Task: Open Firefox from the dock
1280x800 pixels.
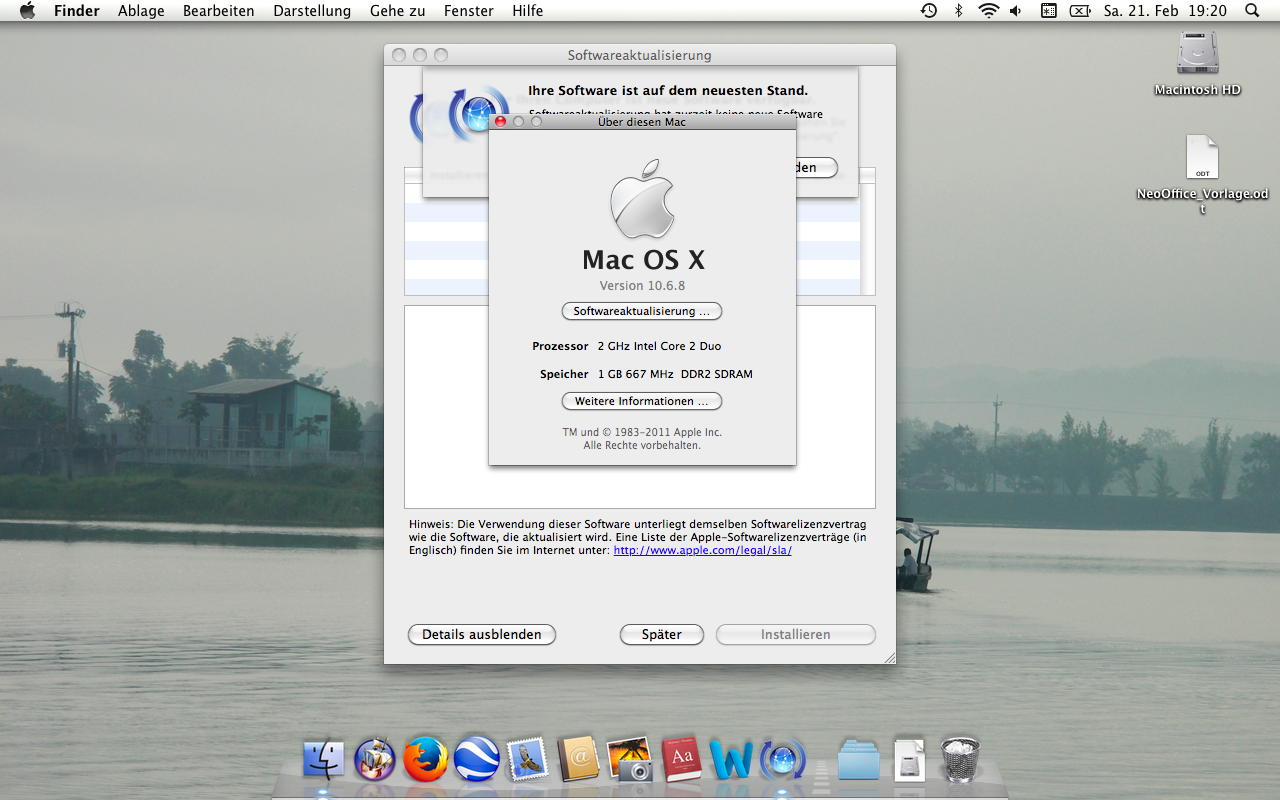Action: (x=426, y=760)
